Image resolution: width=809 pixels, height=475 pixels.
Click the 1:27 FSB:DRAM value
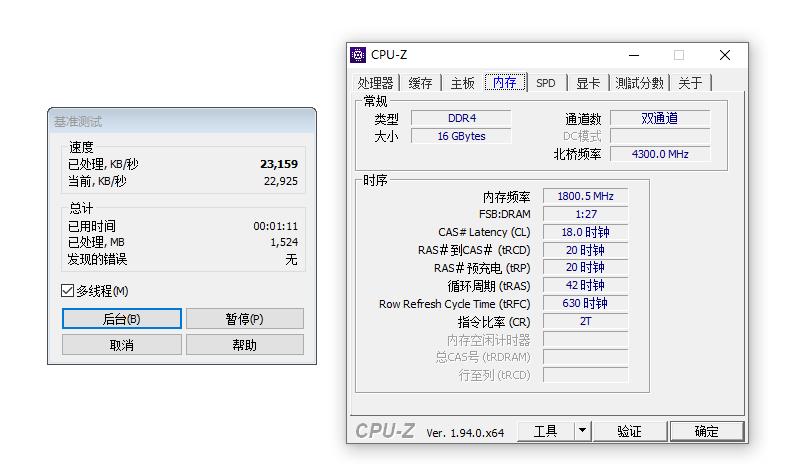tap(586, 214)
